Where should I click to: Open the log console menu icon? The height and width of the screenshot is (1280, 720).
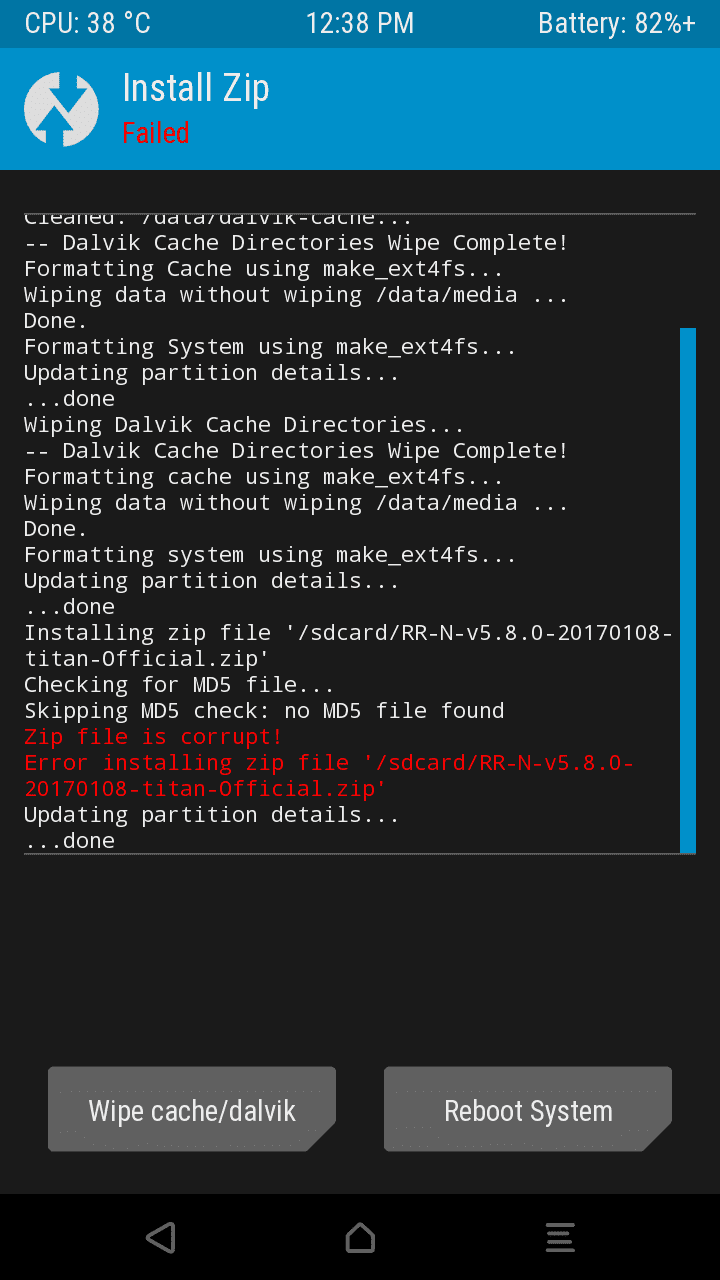(560, 1237)
